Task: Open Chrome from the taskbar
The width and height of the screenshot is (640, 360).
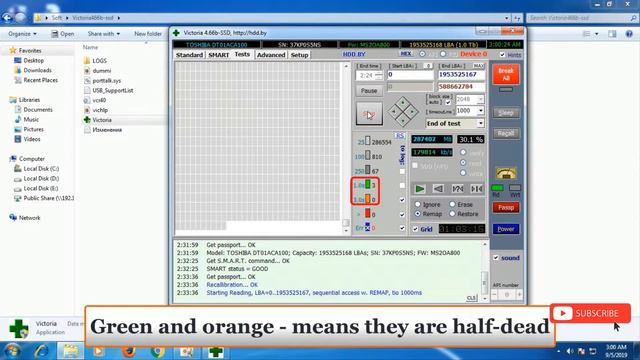Action: (x=158, y=351)
